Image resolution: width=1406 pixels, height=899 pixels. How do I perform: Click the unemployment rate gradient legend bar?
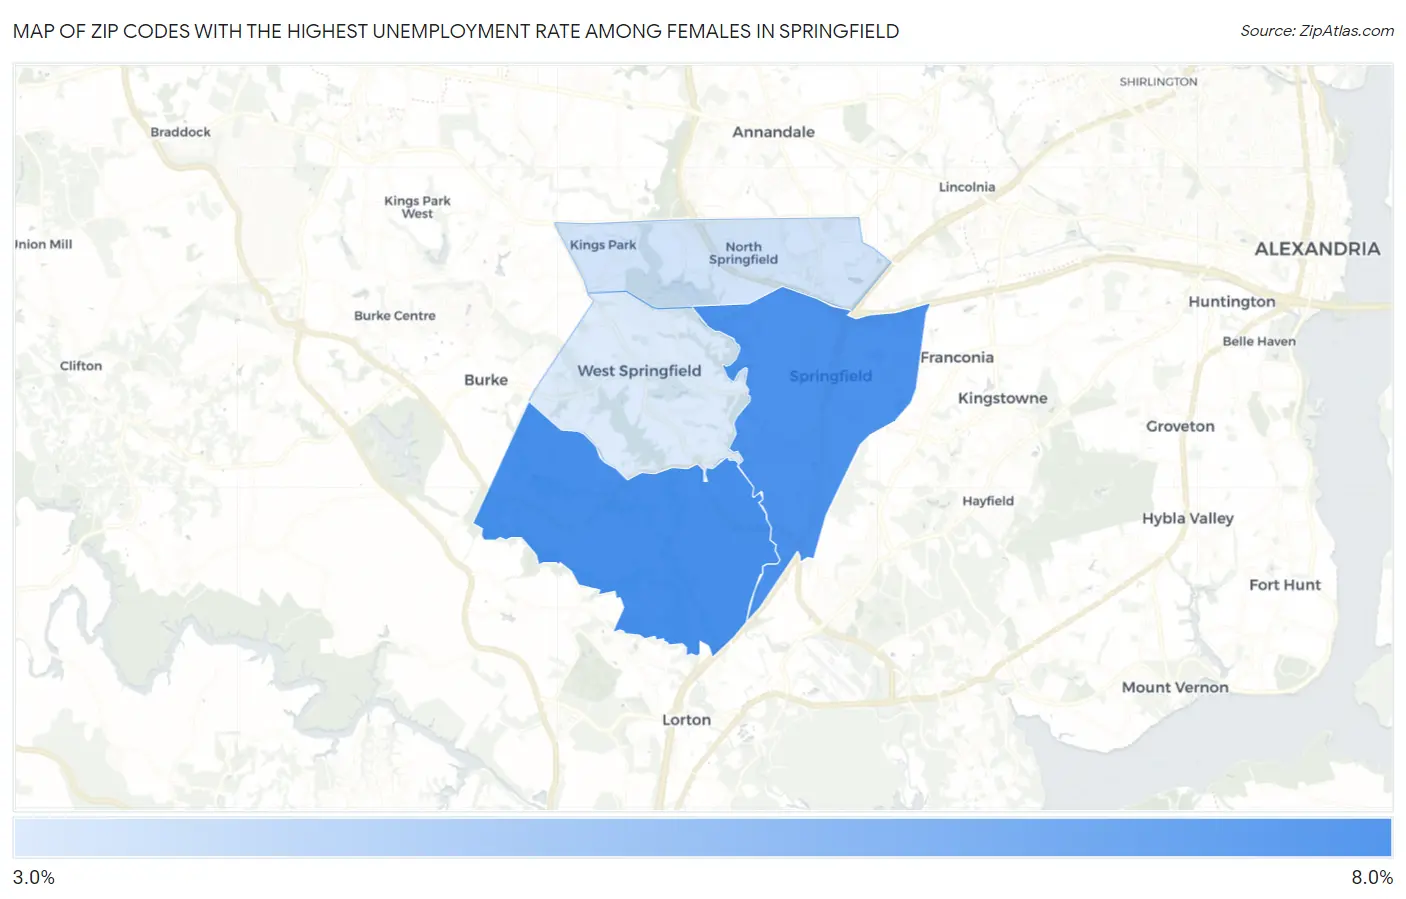(x=702, y=838)
